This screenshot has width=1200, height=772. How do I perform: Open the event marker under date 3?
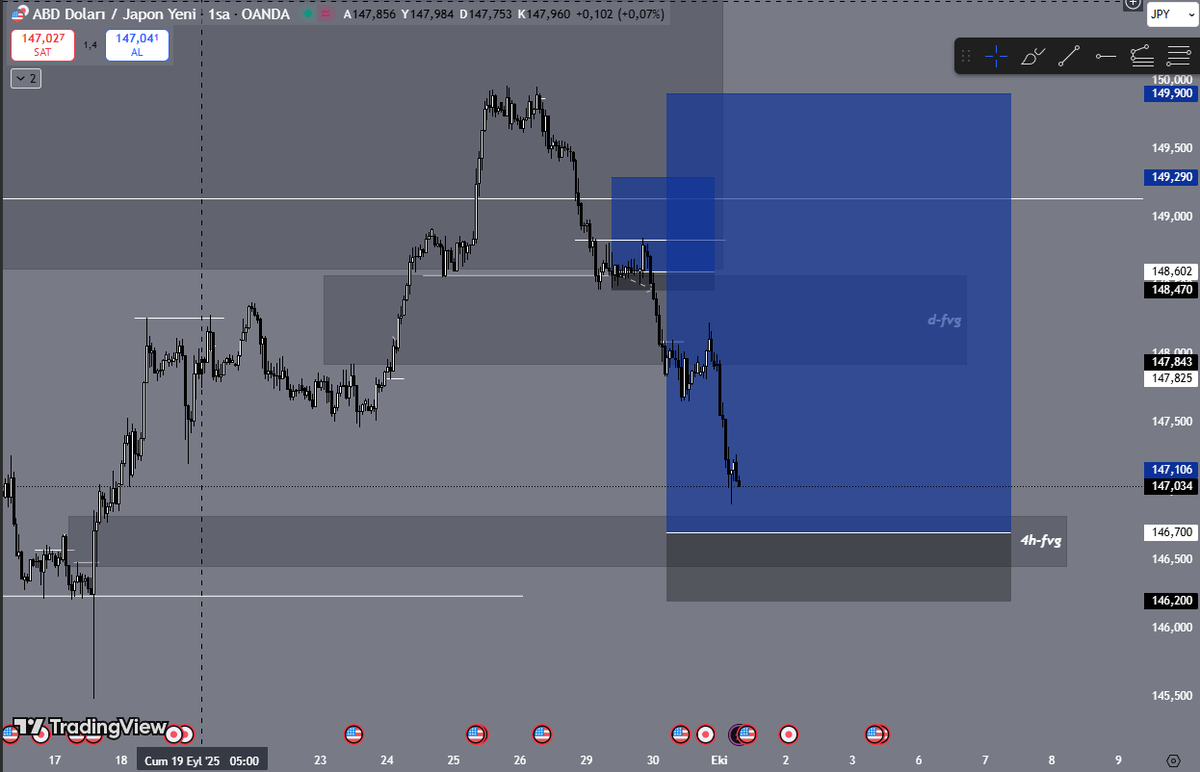877,735
